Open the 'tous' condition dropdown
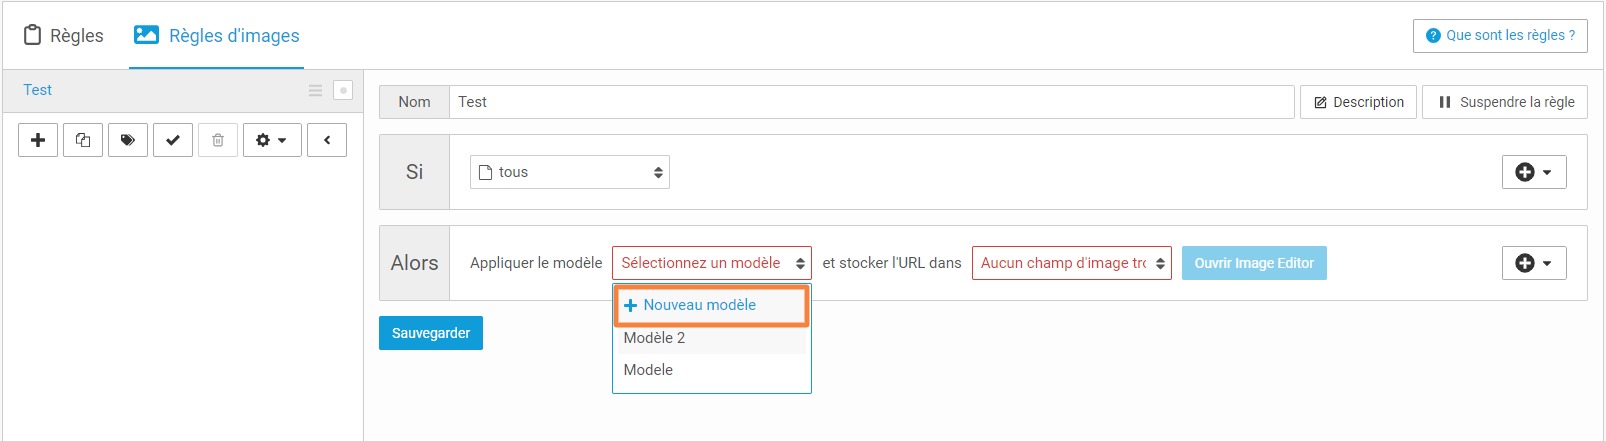 570,172
